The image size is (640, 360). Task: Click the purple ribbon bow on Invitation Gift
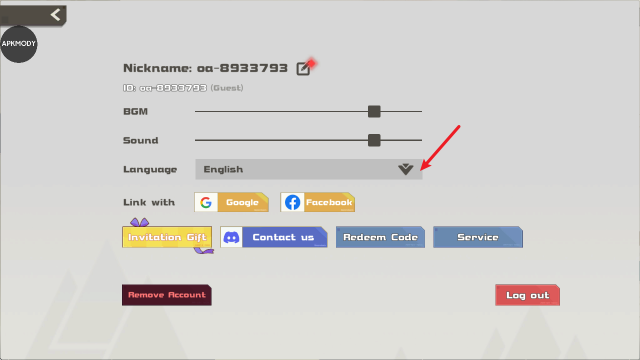pos(140,222)
